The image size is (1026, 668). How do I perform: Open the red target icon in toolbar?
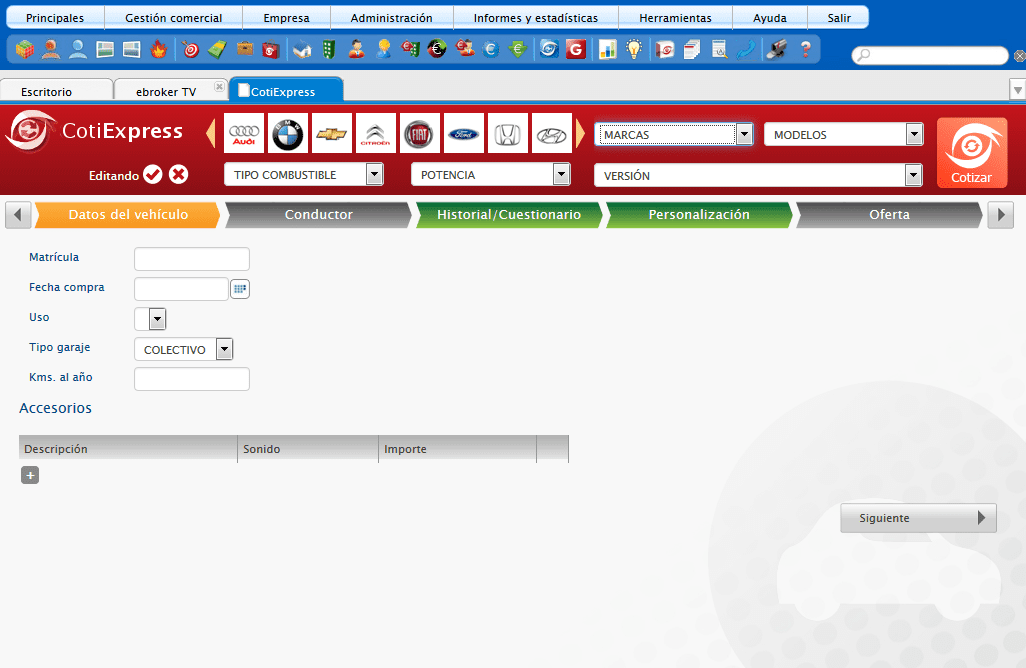[x=190, y=49]
